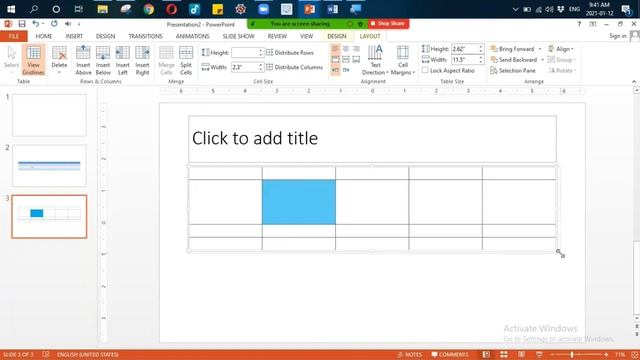
Task: Undo the last action
Action: [36, 24]
